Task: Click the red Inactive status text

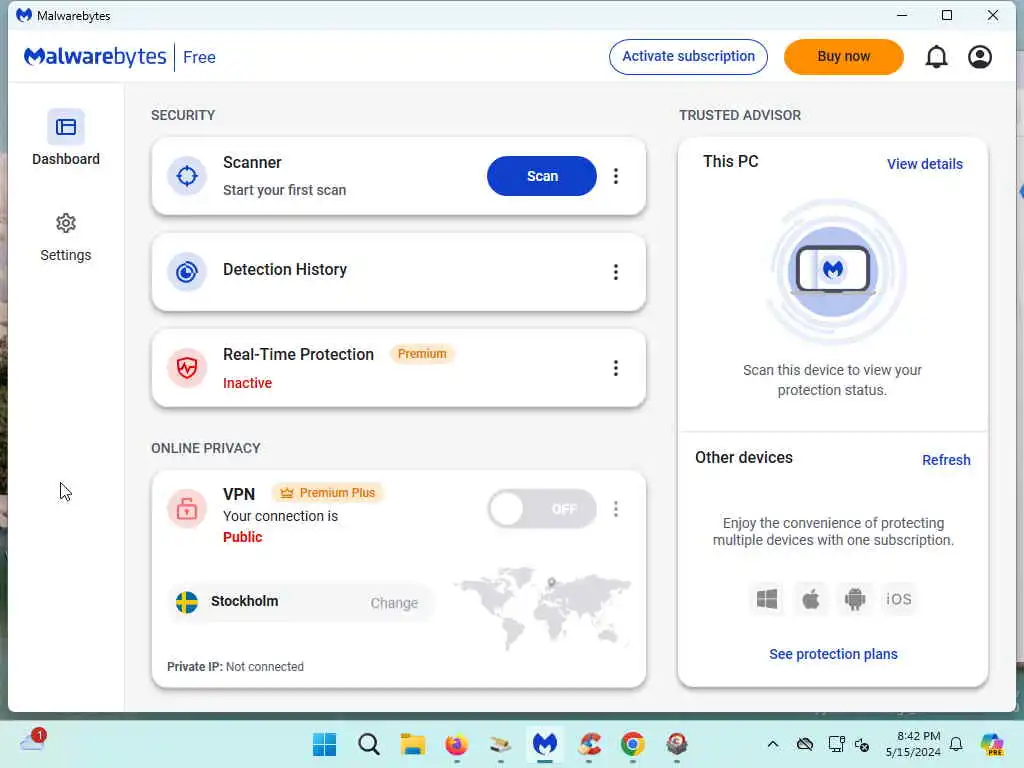Action: tap(248, 383)
